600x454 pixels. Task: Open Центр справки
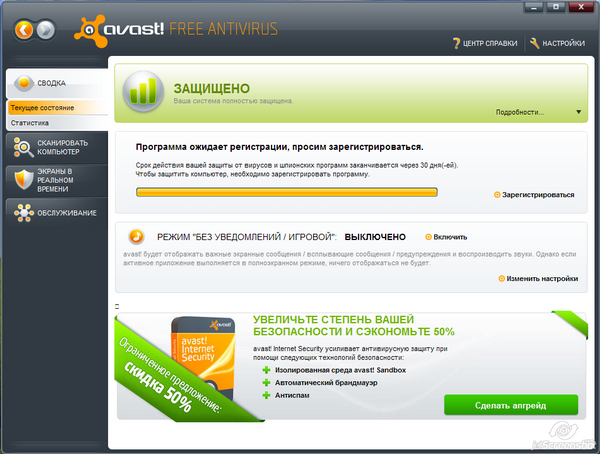point(485,43)
